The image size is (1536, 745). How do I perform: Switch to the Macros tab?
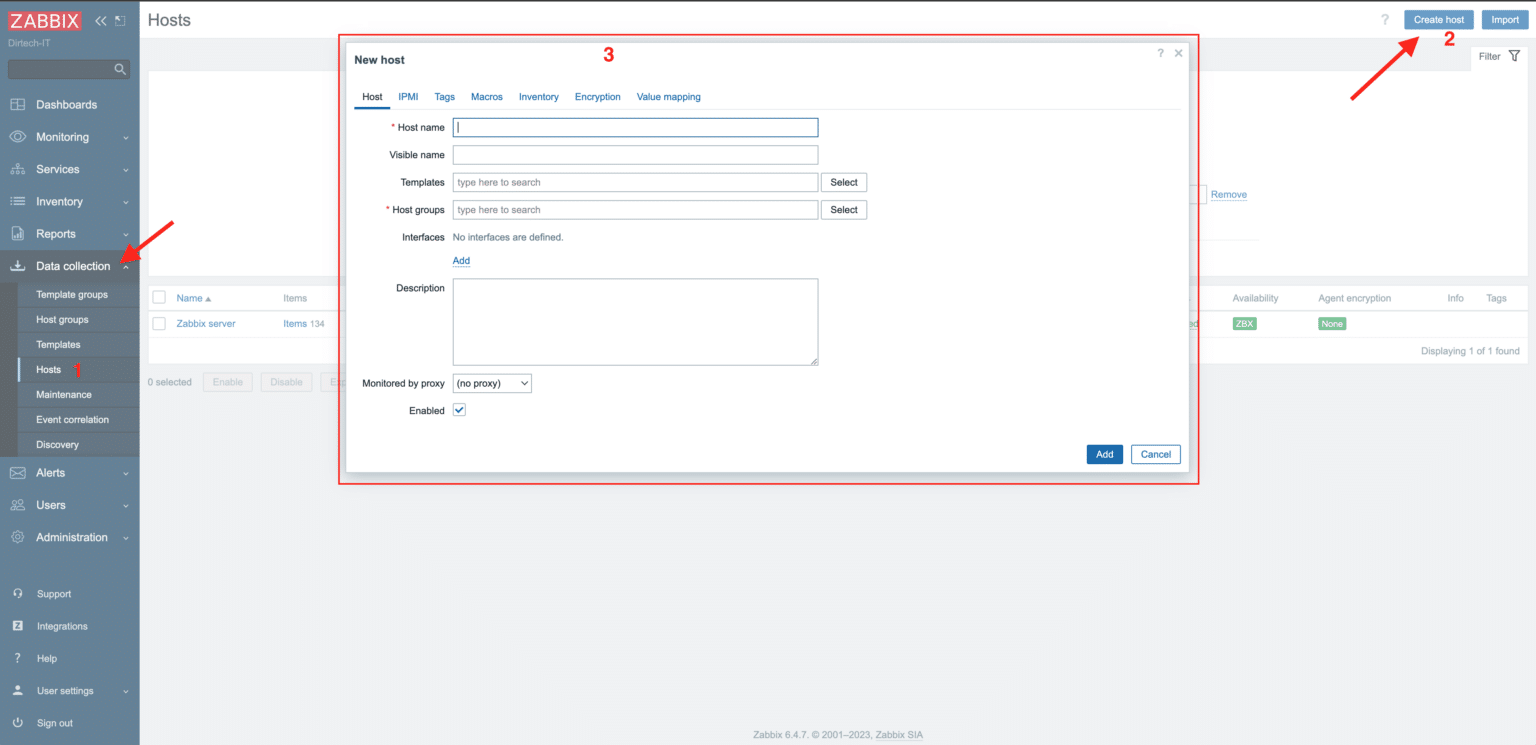point(487,96)
